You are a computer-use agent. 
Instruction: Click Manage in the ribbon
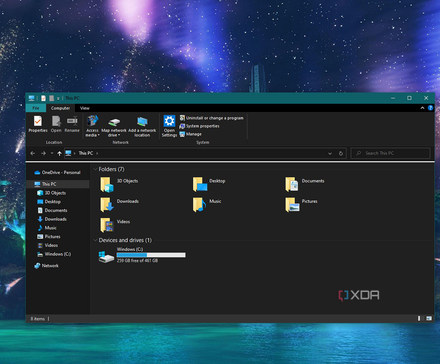pyautogui.click(x=191, y=134)
